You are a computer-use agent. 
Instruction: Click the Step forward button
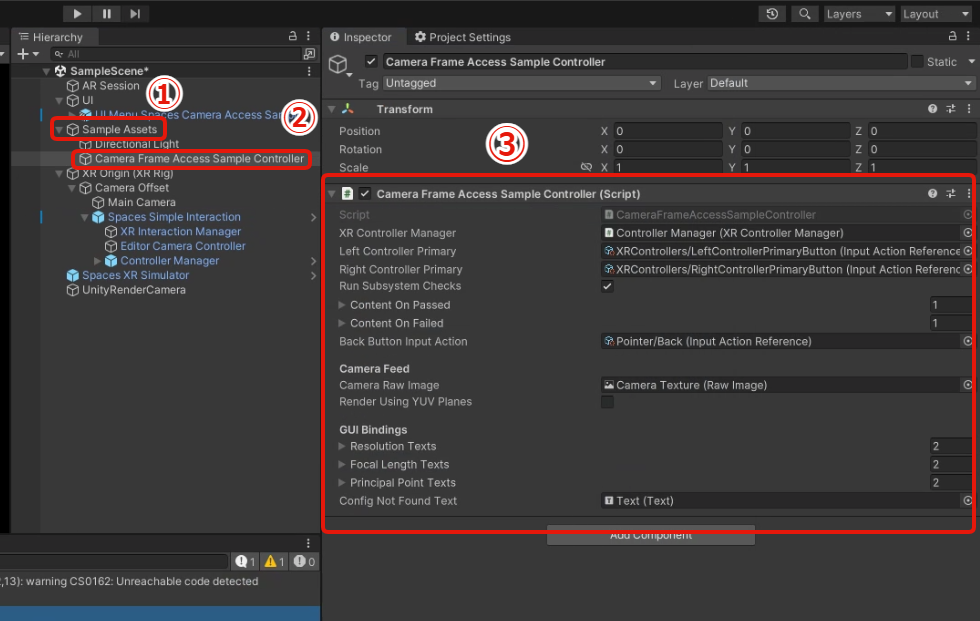click(x=134, y=13)
